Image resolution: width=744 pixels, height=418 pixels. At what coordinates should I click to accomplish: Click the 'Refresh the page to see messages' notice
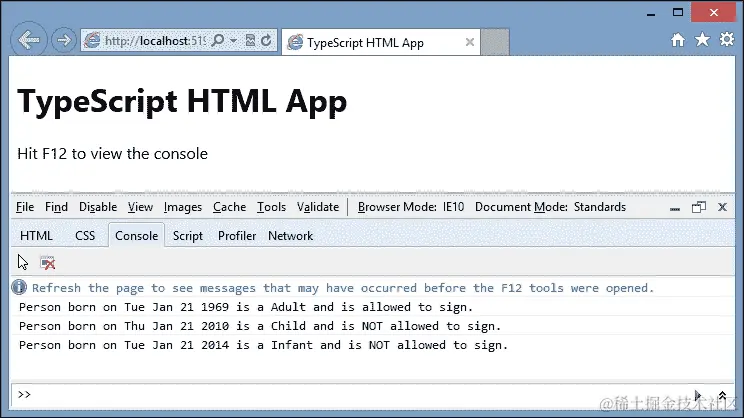pos(343,288)
